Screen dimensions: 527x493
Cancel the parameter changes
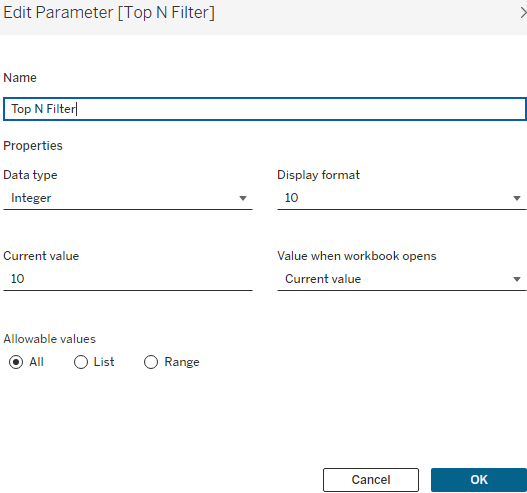pyautogui.click(x=371, y=480)
